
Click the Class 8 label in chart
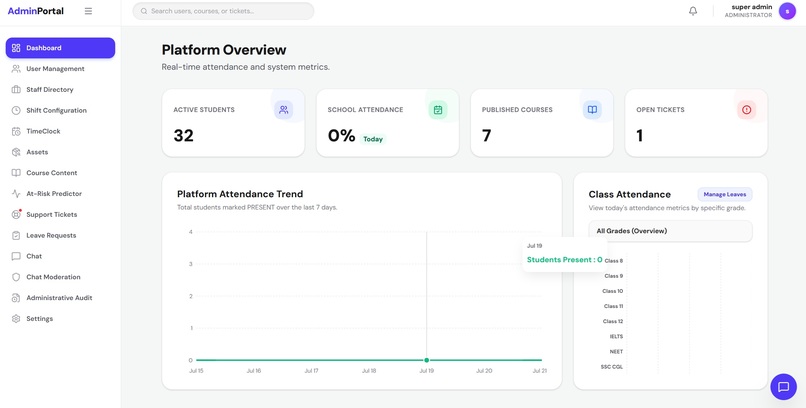tap(614, 261)
